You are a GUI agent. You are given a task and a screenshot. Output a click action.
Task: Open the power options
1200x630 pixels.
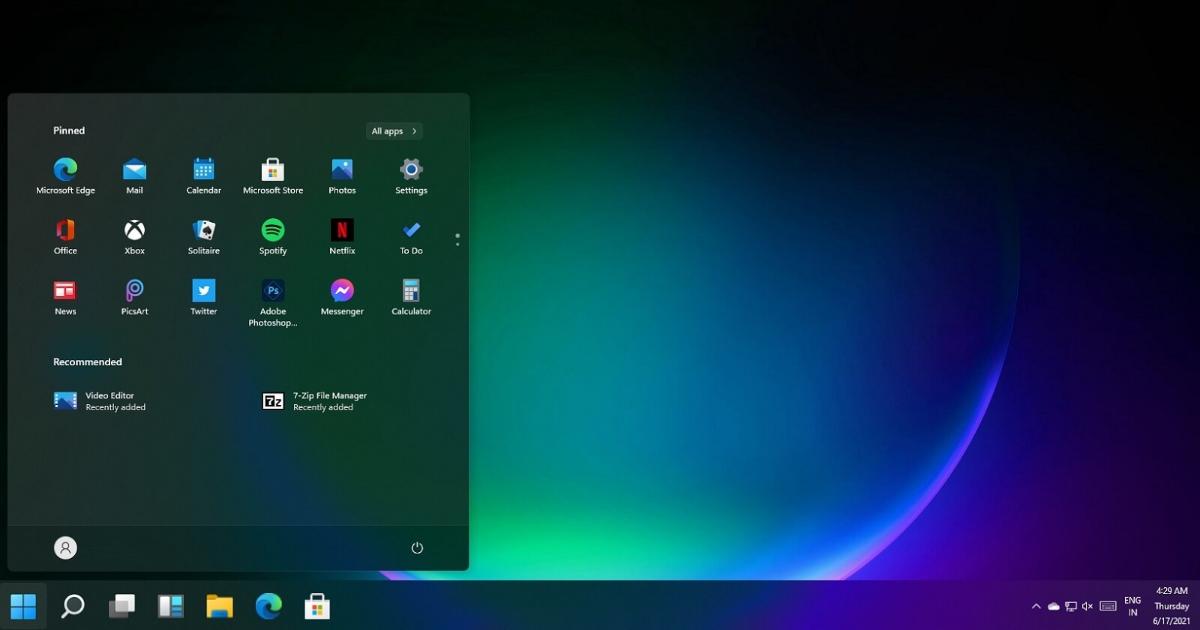[417, 548]
